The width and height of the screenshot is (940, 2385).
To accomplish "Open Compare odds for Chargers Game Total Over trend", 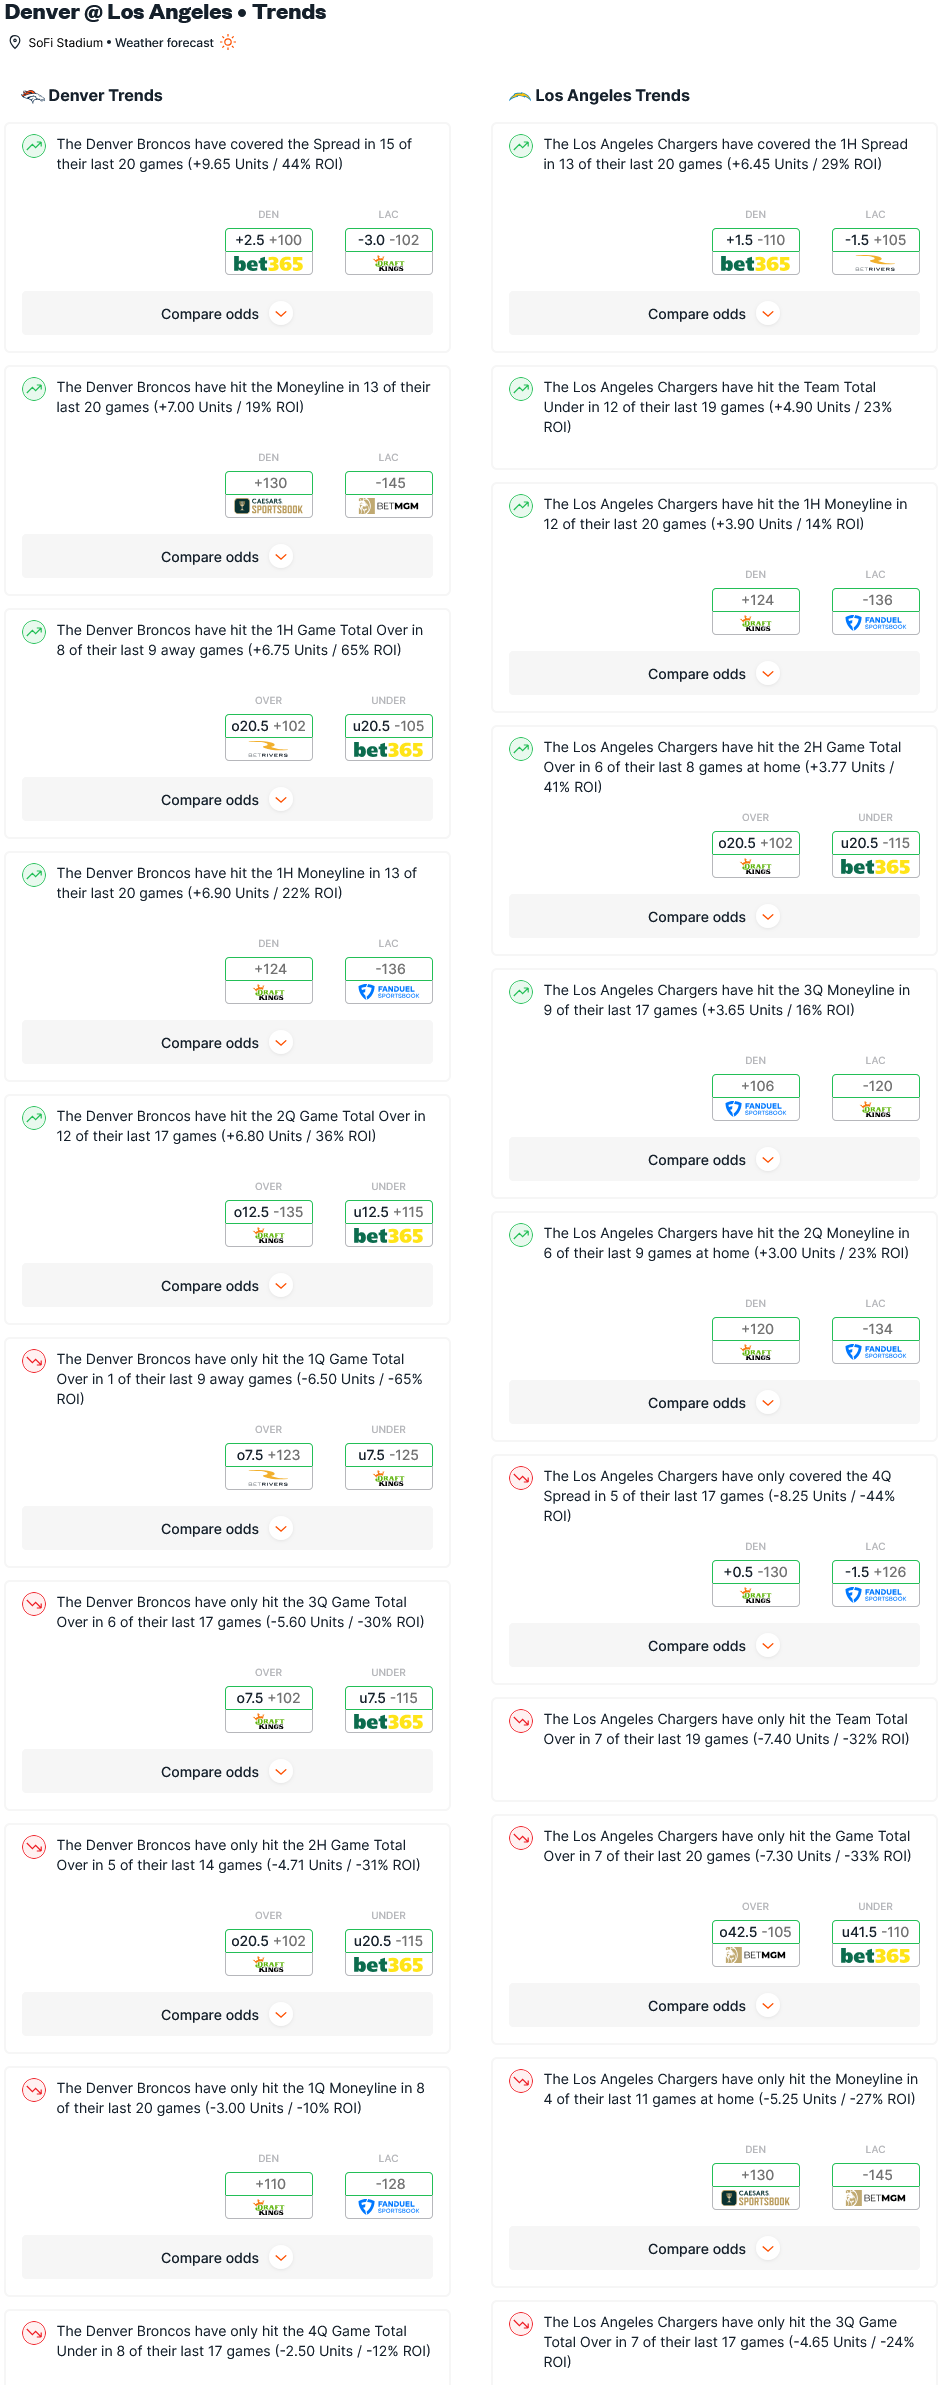I will pos(714,2006).
